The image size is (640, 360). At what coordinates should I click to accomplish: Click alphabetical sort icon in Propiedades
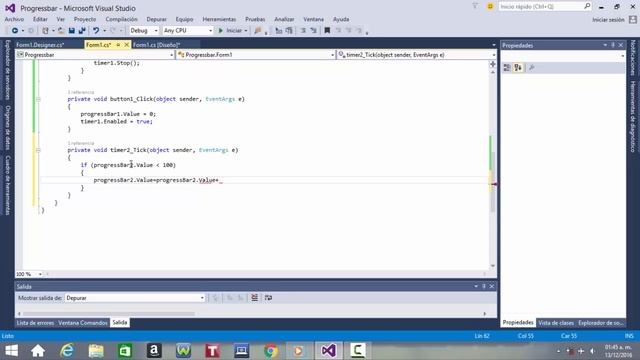pos(518,68)
